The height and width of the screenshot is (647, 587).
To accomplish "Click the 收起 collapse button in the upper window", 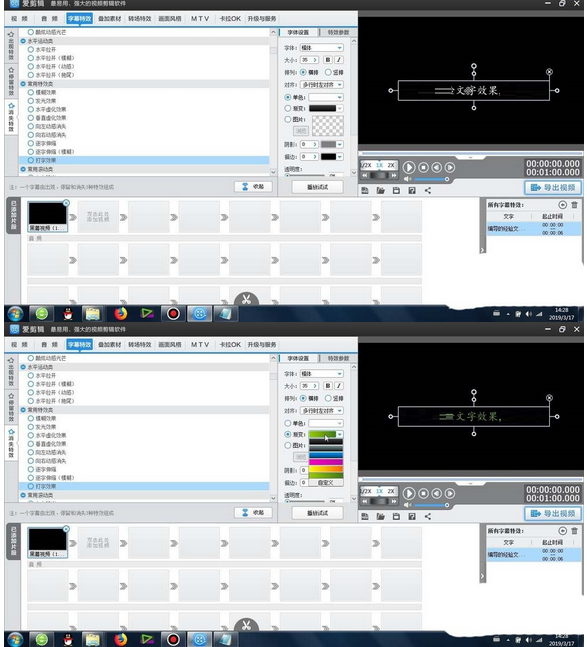I will 253,187.
